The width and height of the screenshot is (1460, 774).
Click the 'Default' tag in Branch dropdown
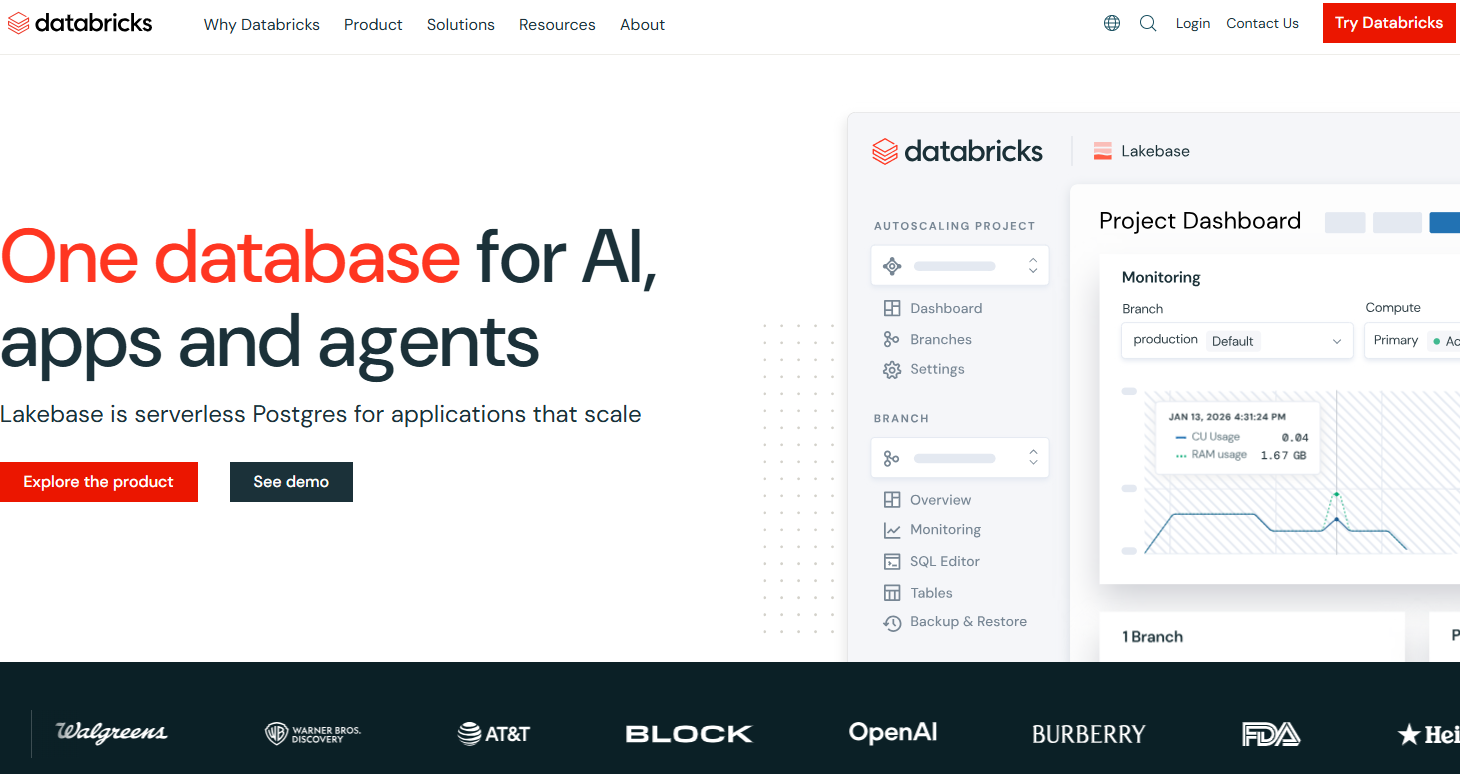pos(1232,341)
